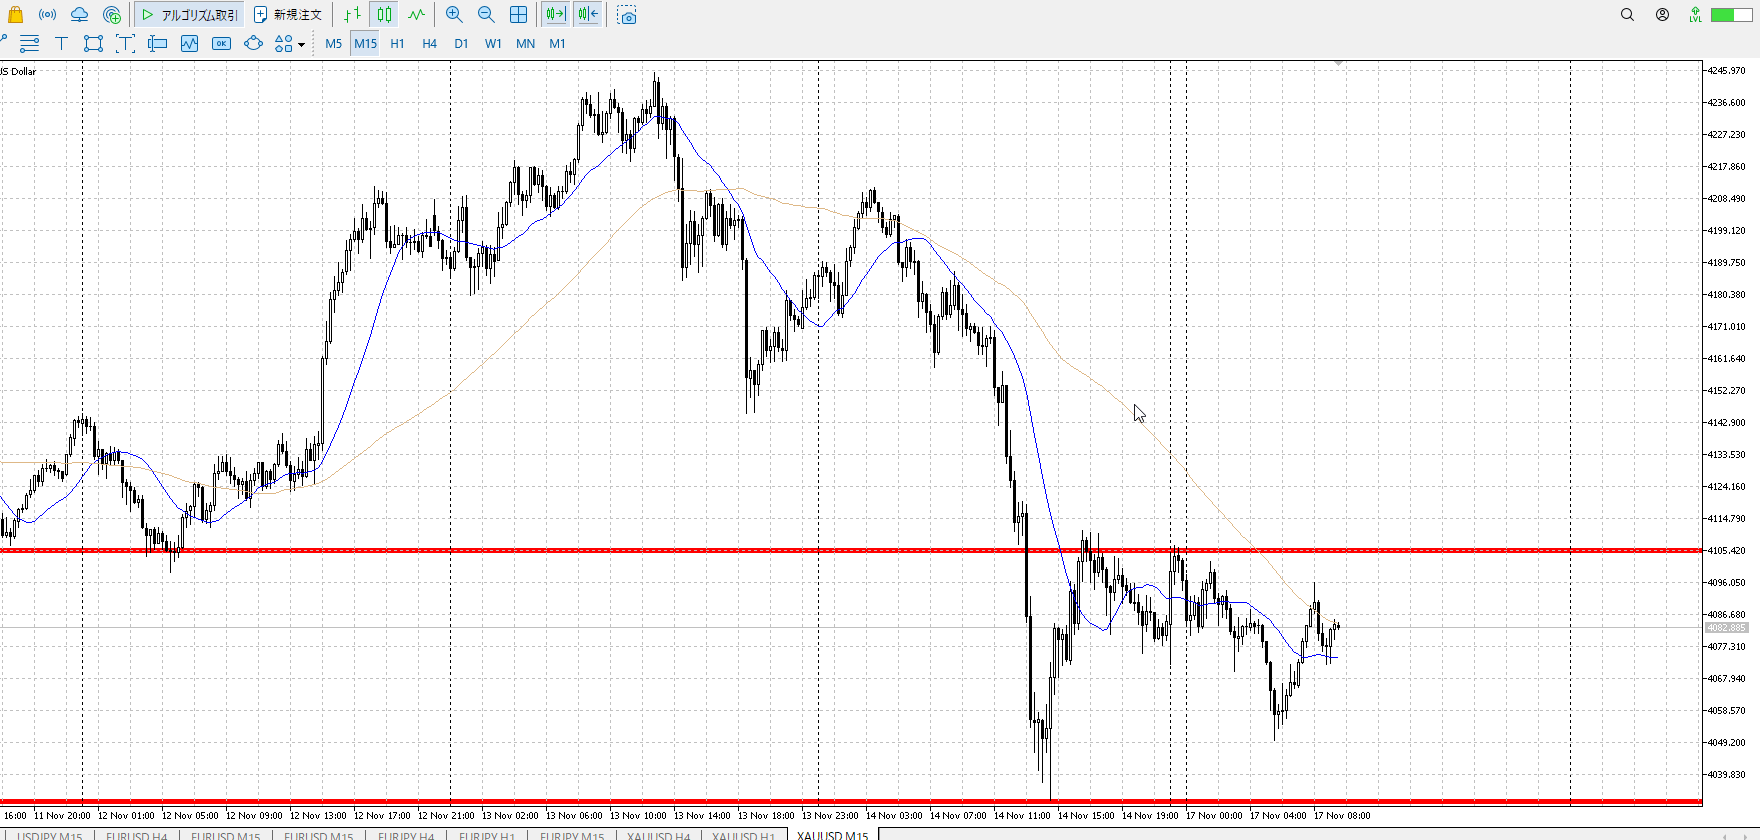Select the H4 timeframe
This screenshot has width=1760, height=840.
tap(429, 43)
